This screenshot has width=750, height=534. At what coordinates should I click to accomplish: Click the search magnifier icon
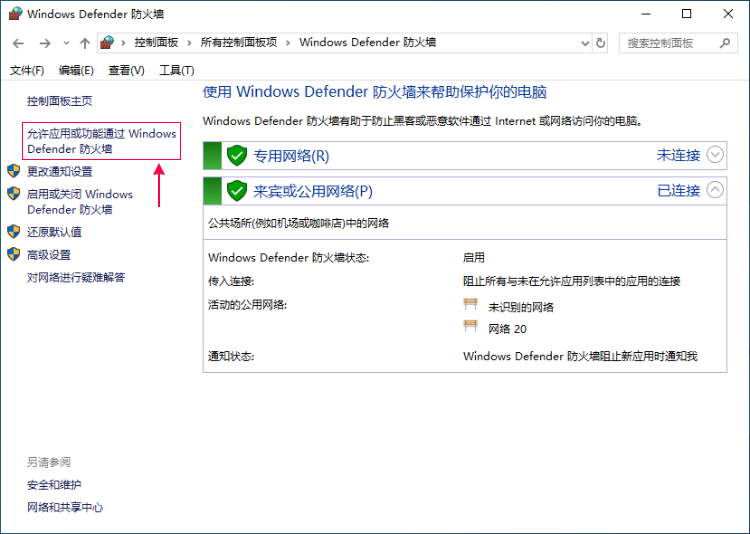[724, 43]
